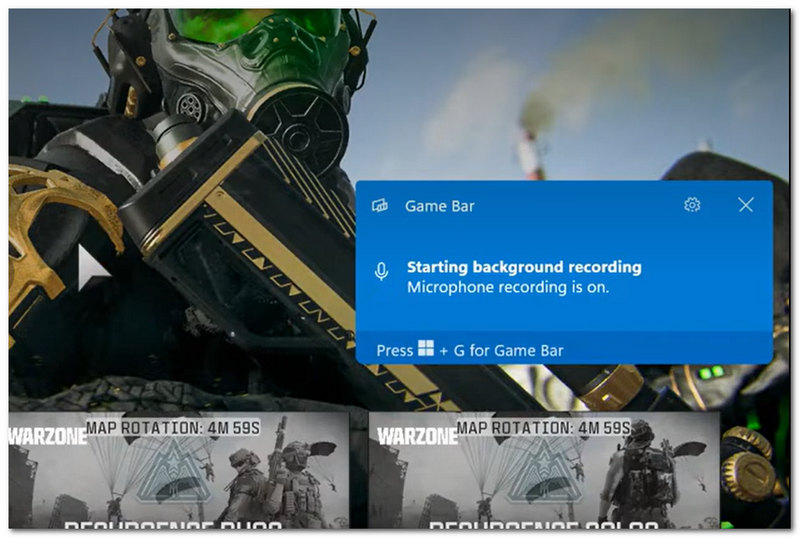
Task: Select the Resurgence Solos label
Action: (x=543, y=524)
